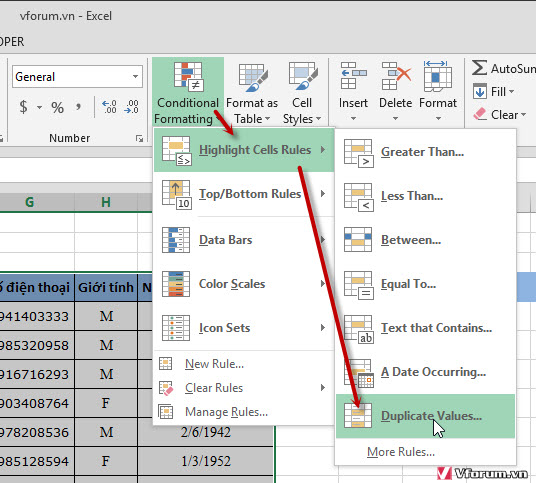This screenshot has height=483, width=536.
Task: Click the Text that Contains icon
Action: click(358, 329)
